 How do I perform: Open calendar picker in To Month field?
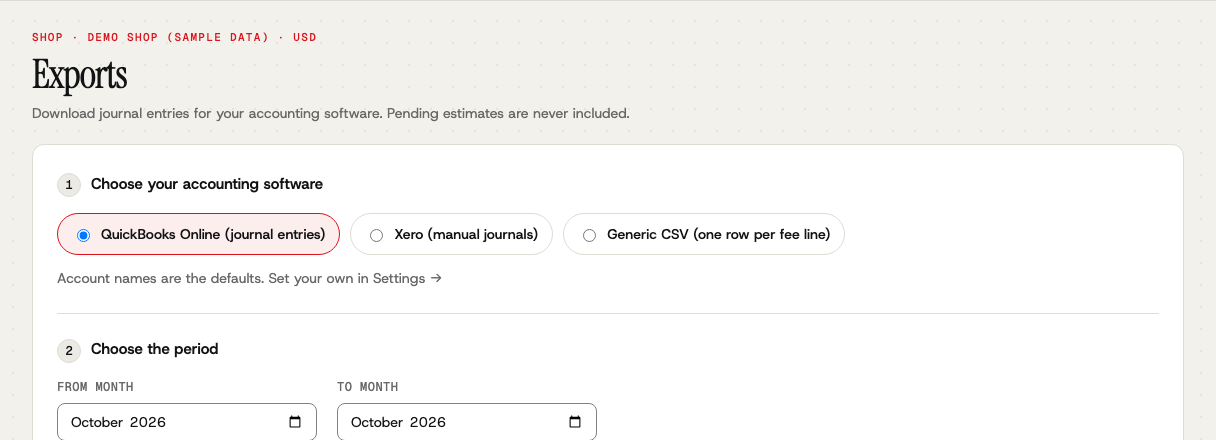coord(575,422)
